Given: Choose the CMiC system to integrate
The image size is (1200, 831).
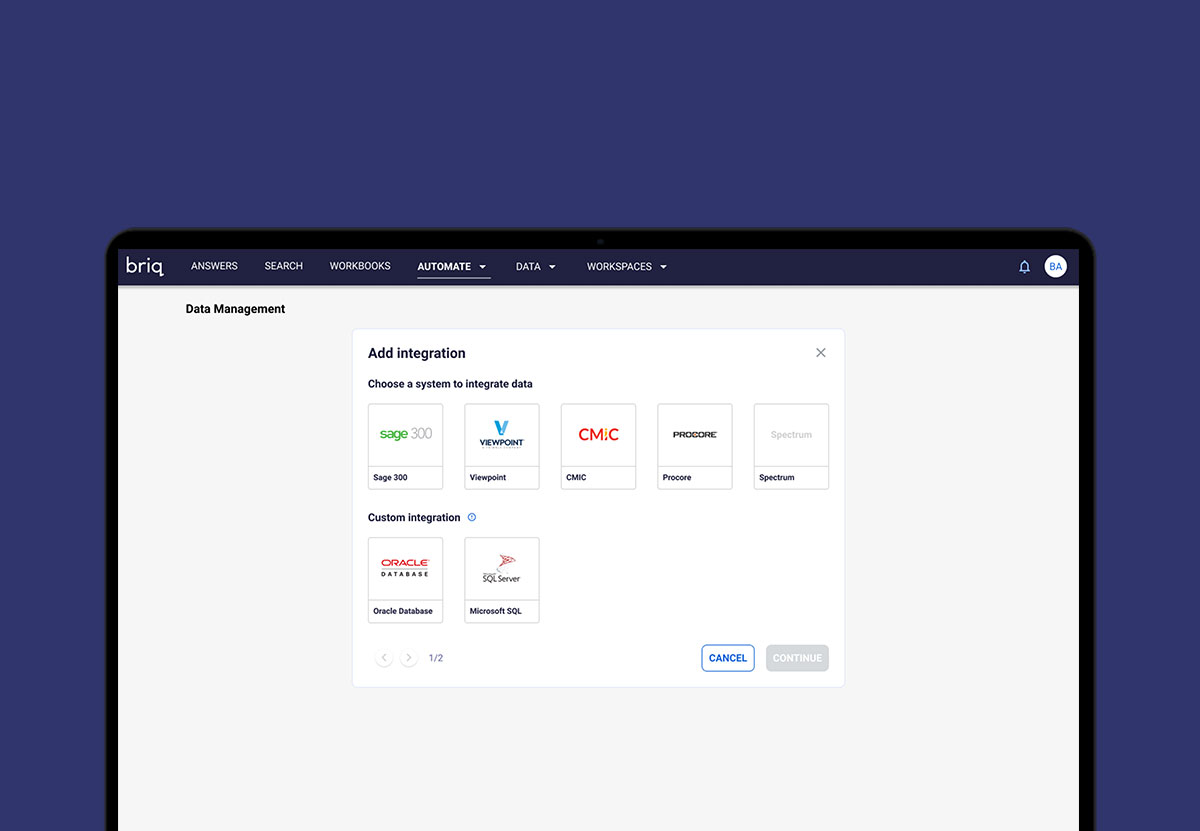Looking at the screenshot, I should coord(598,445).
